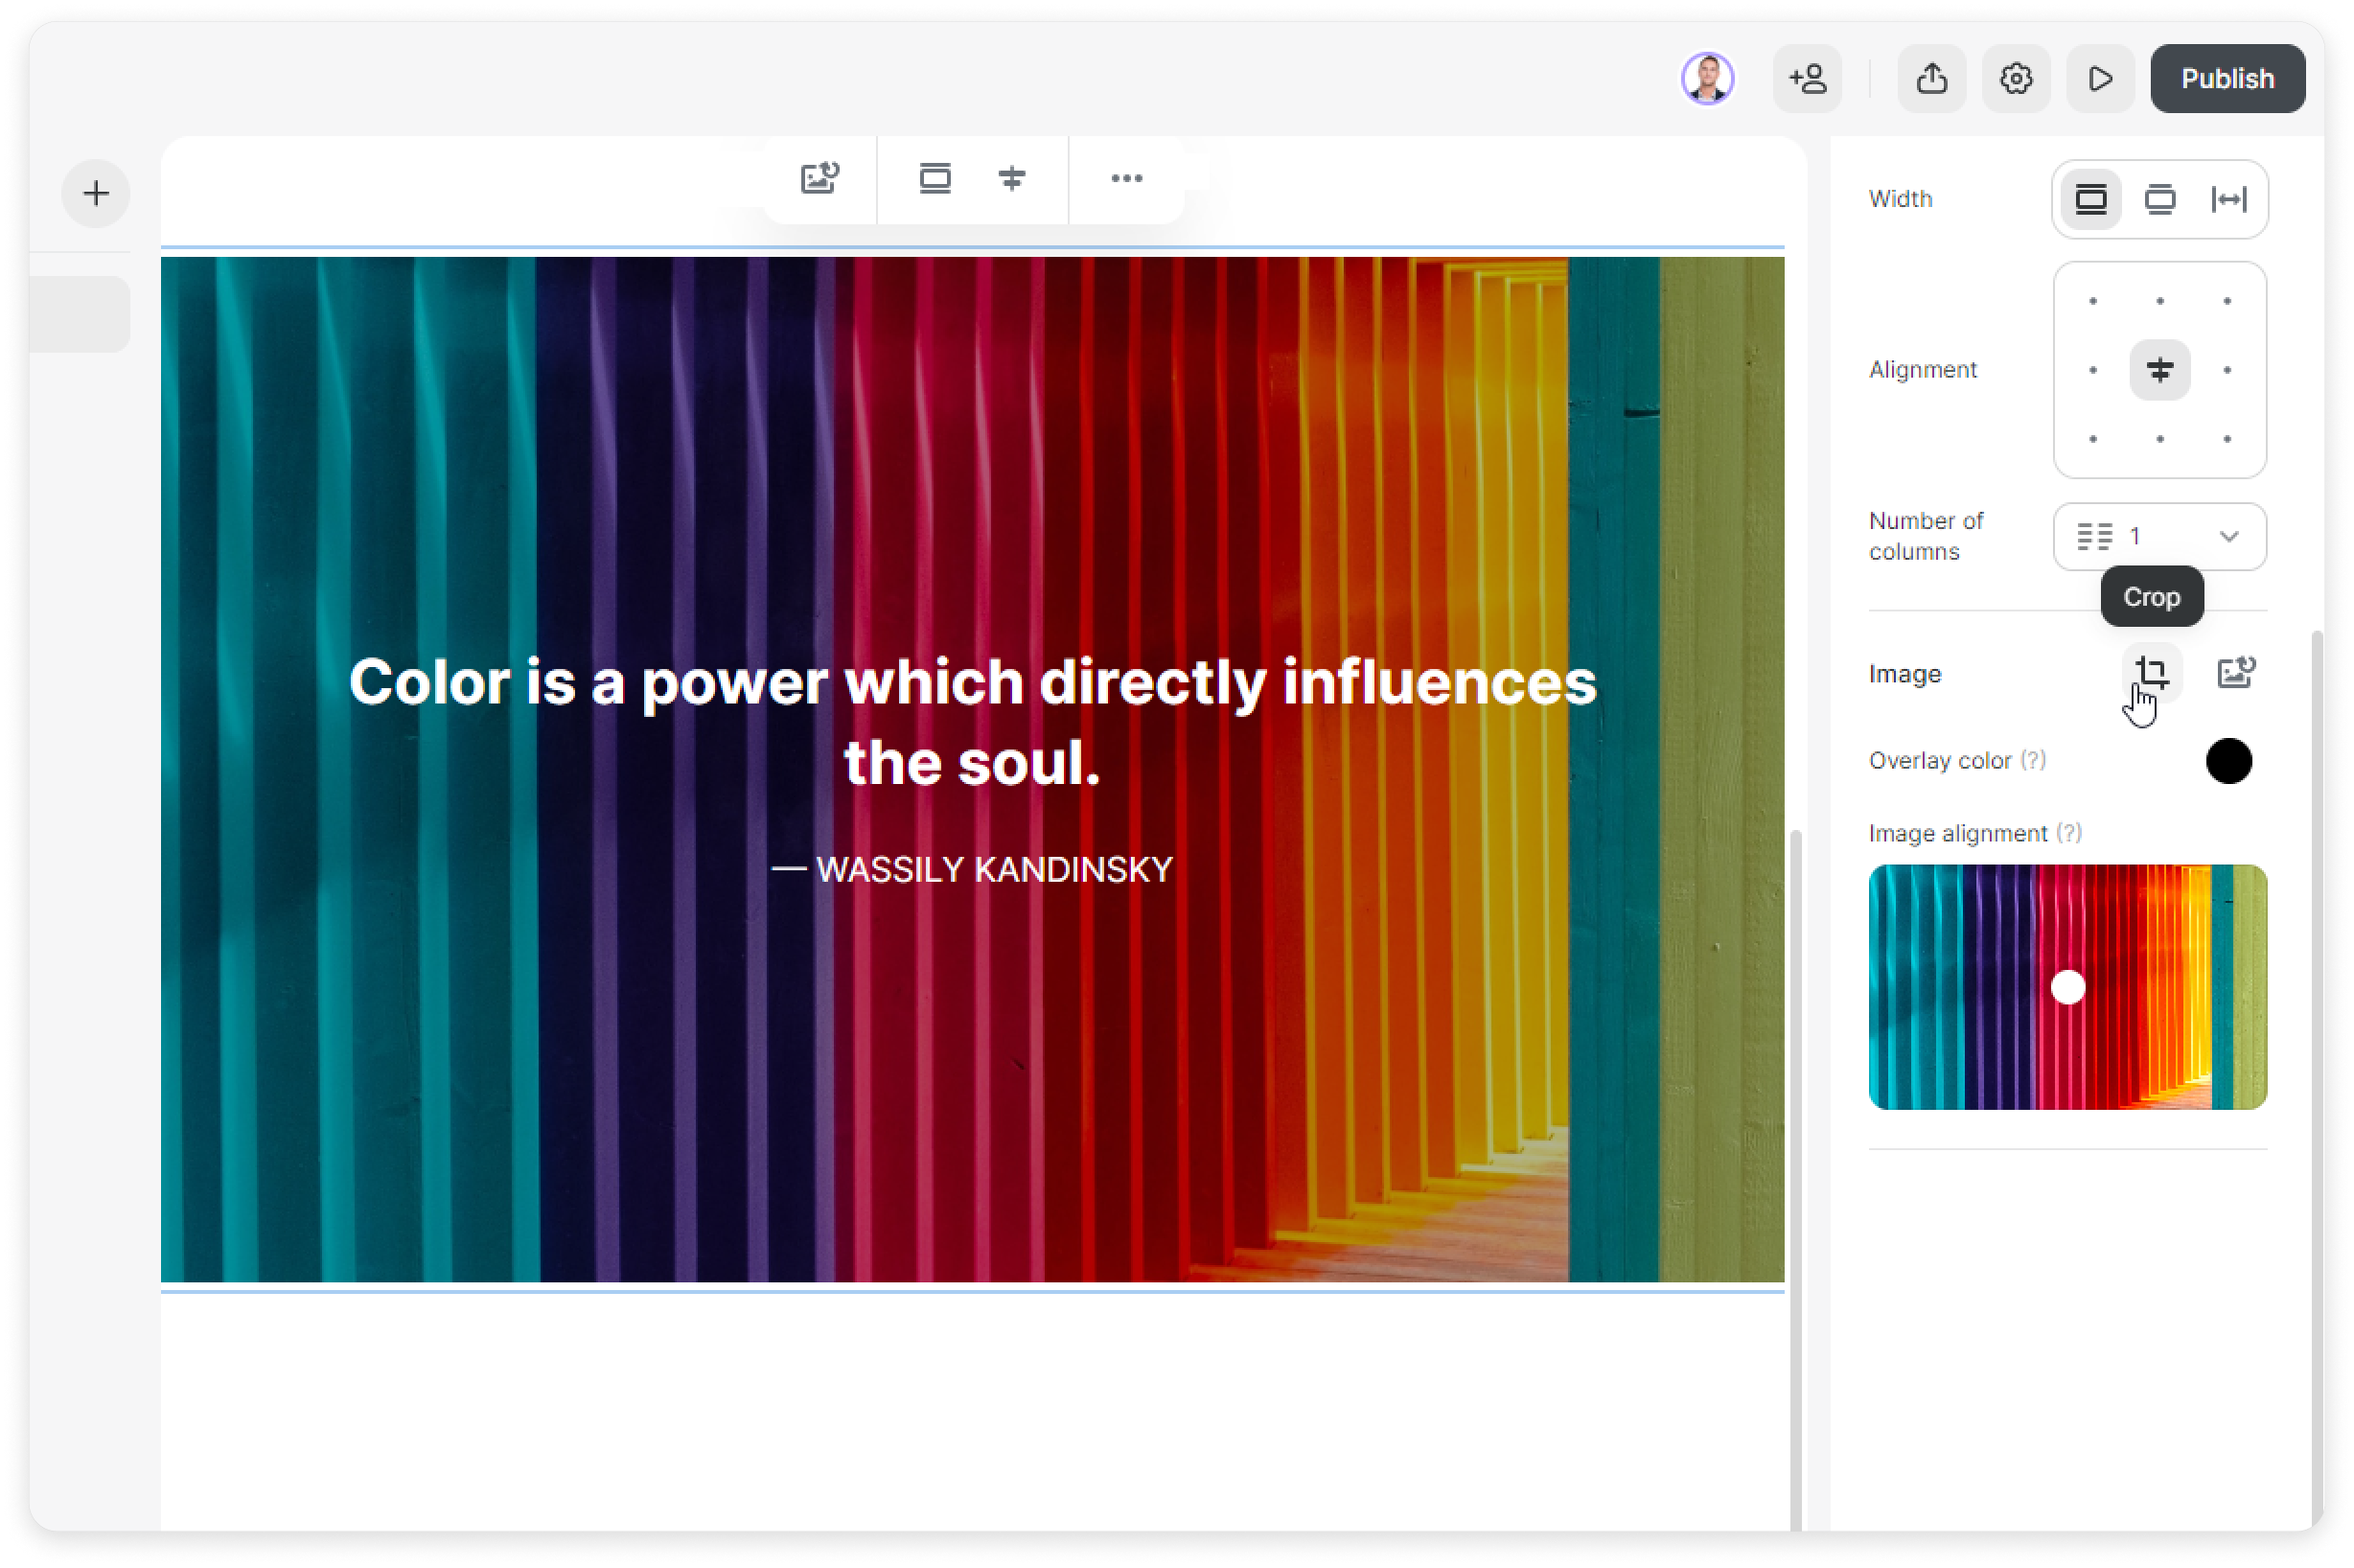
Task: Set alignment to middle left dot
Action: point(2091,370)
